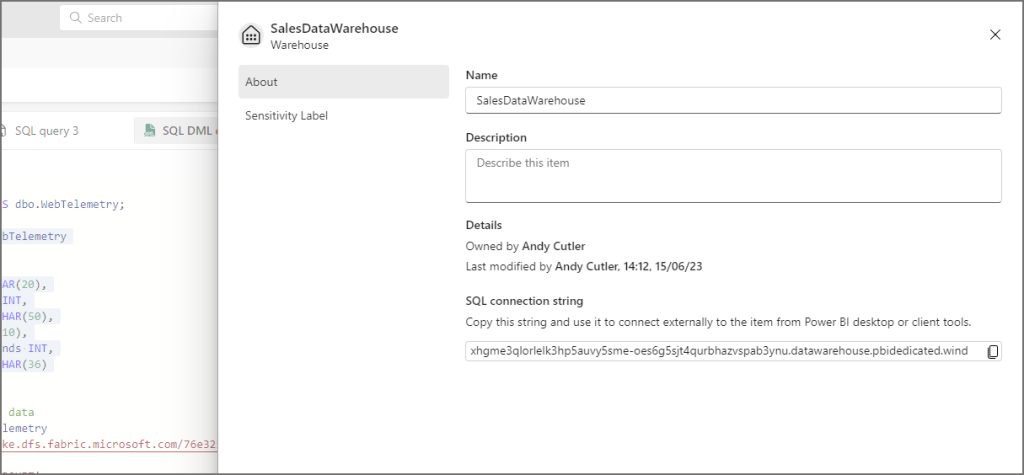Copy the SQL connection string

993,352
